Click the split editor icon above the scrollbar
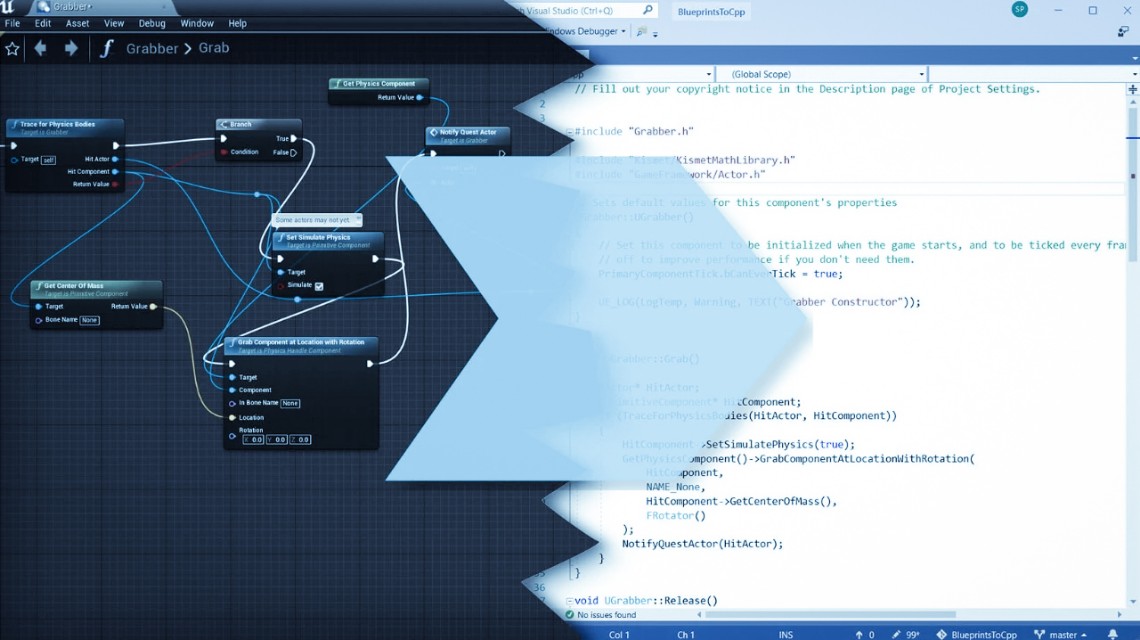This screenshot has width=1140, height=640. 1133,89
